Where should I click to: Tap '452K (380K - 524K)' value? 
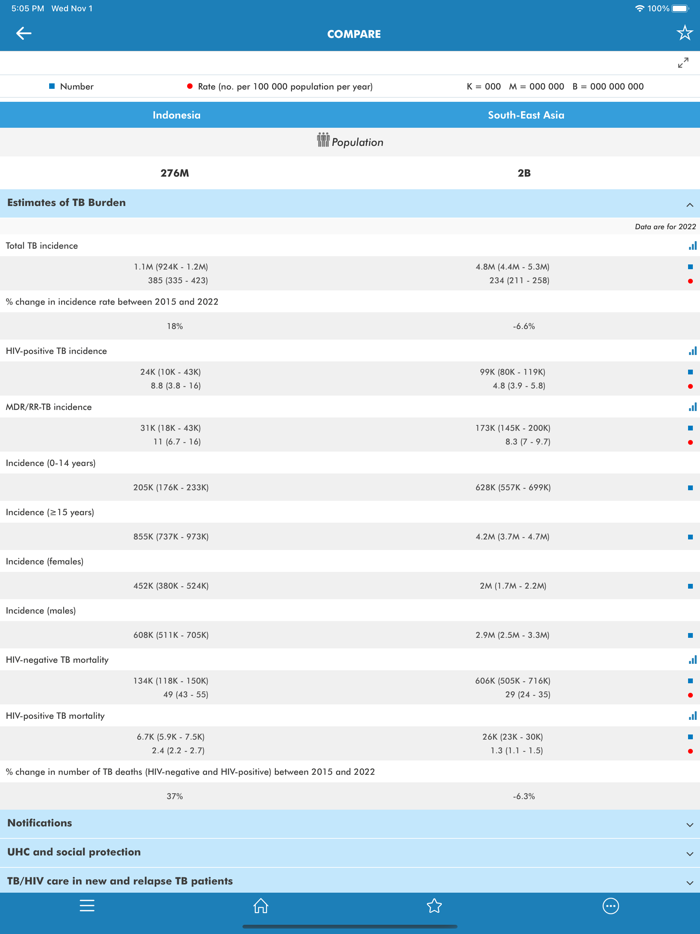click(x=171, y=586)
